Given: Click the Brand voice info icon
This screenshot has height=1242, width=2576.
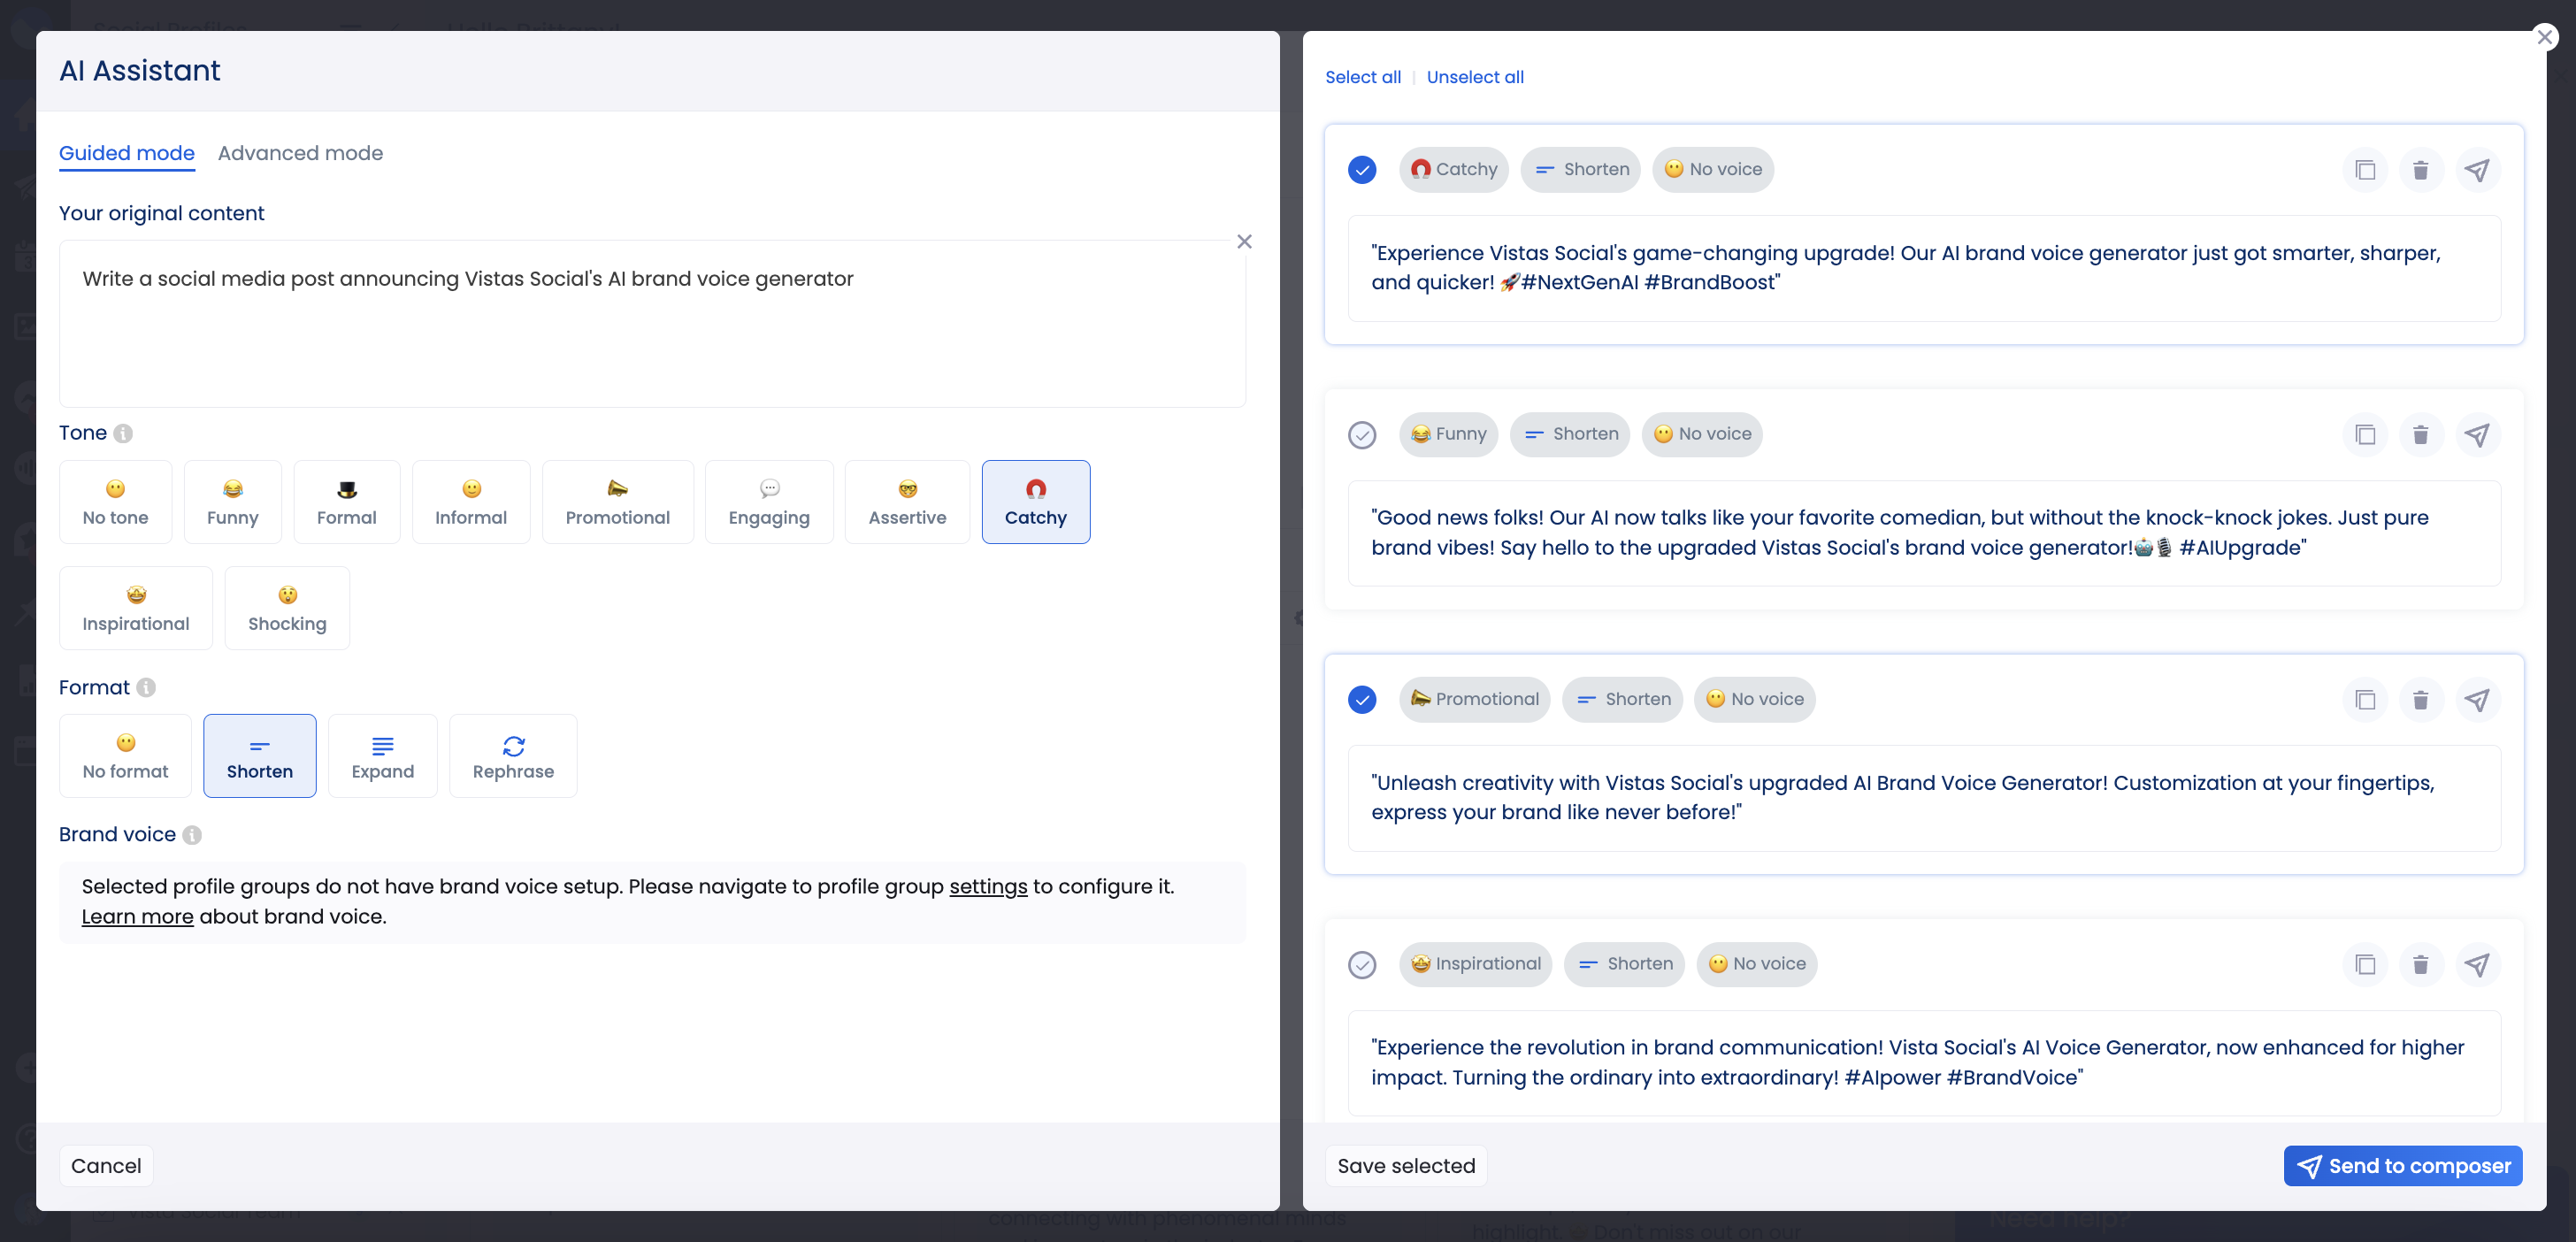Looking at the screenshot, I should point(192,835).
